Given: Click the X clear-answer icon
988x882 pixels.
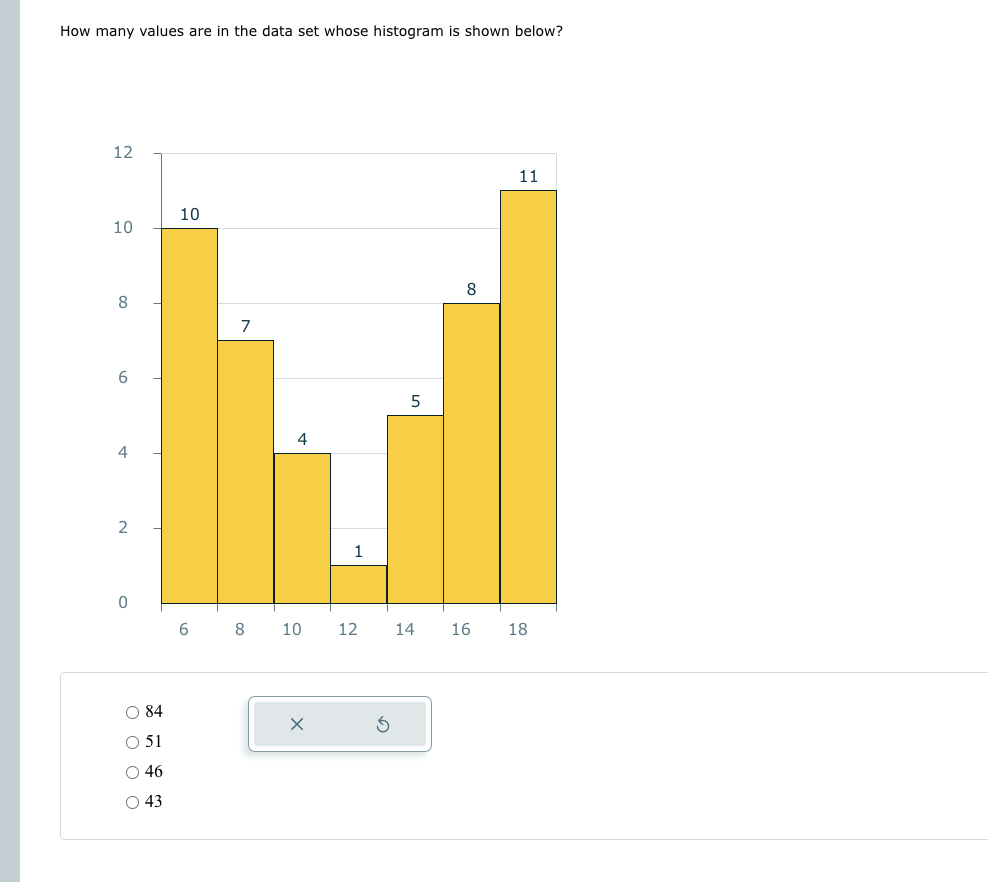Looking at the screenshot, I should 297,724.
